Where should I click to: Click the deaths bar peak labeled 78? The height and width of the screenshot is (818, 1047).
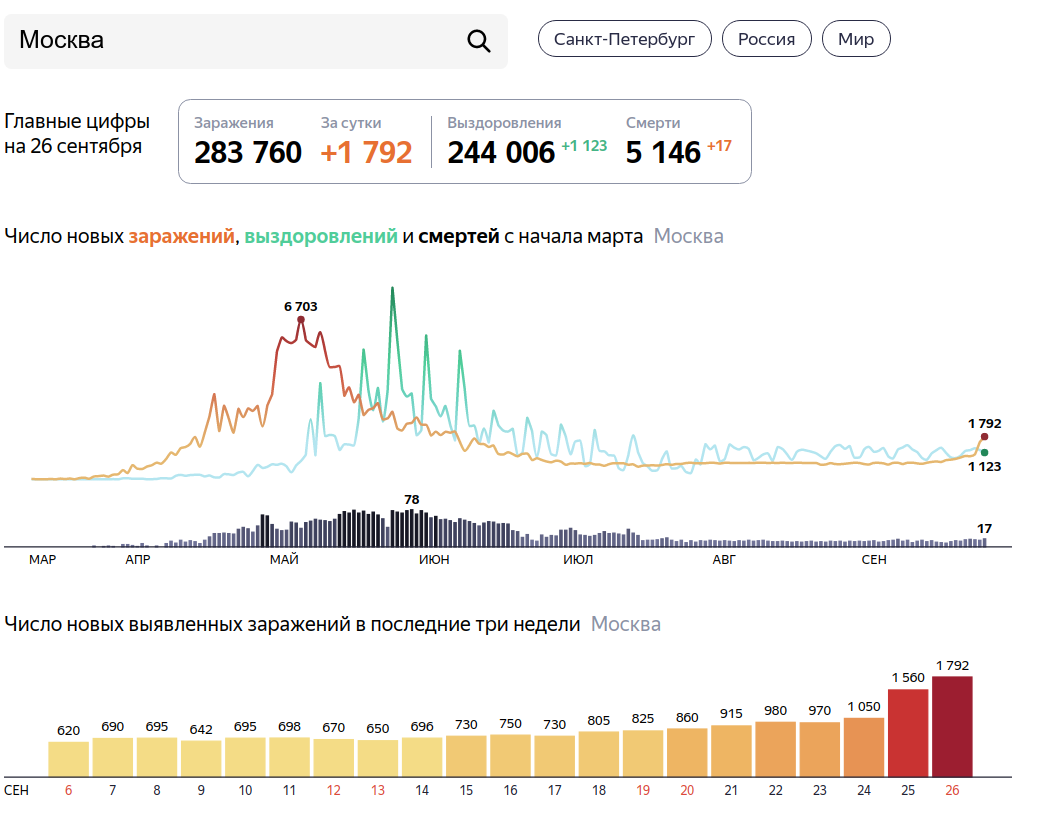(x=411, y=527)
